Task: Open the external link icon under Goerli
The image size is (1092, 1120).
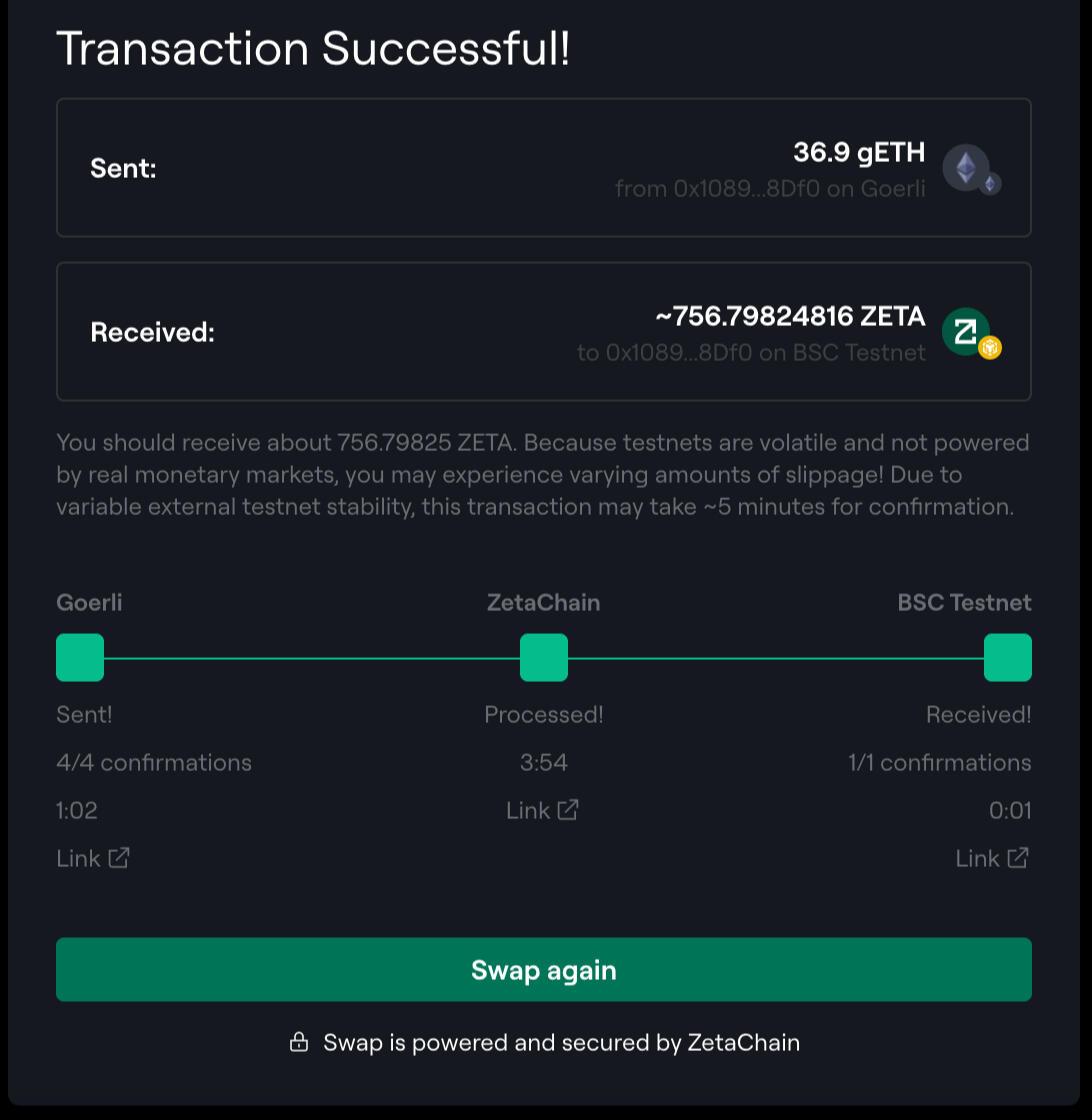Action: coord(119,858)
